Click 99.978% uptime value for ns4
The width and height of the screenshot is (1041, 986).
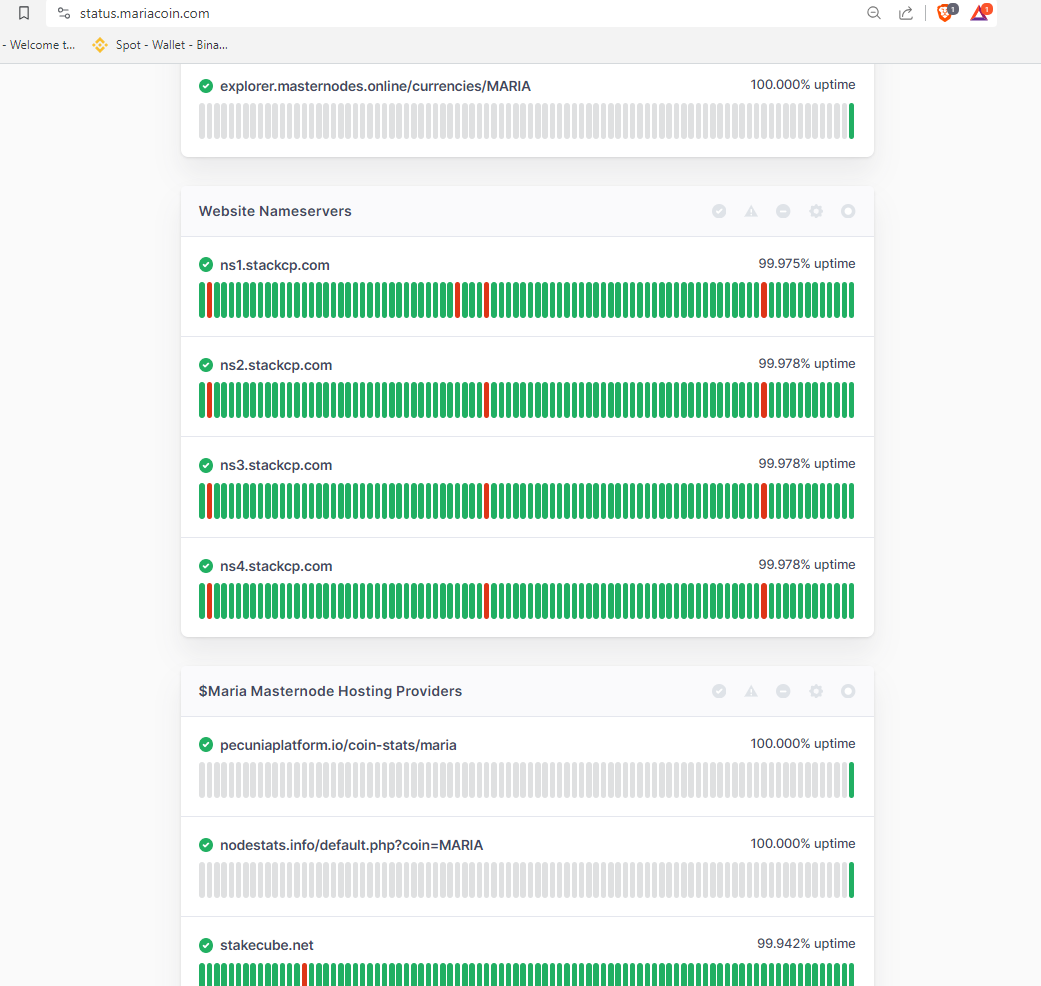(x=807, y=564)
